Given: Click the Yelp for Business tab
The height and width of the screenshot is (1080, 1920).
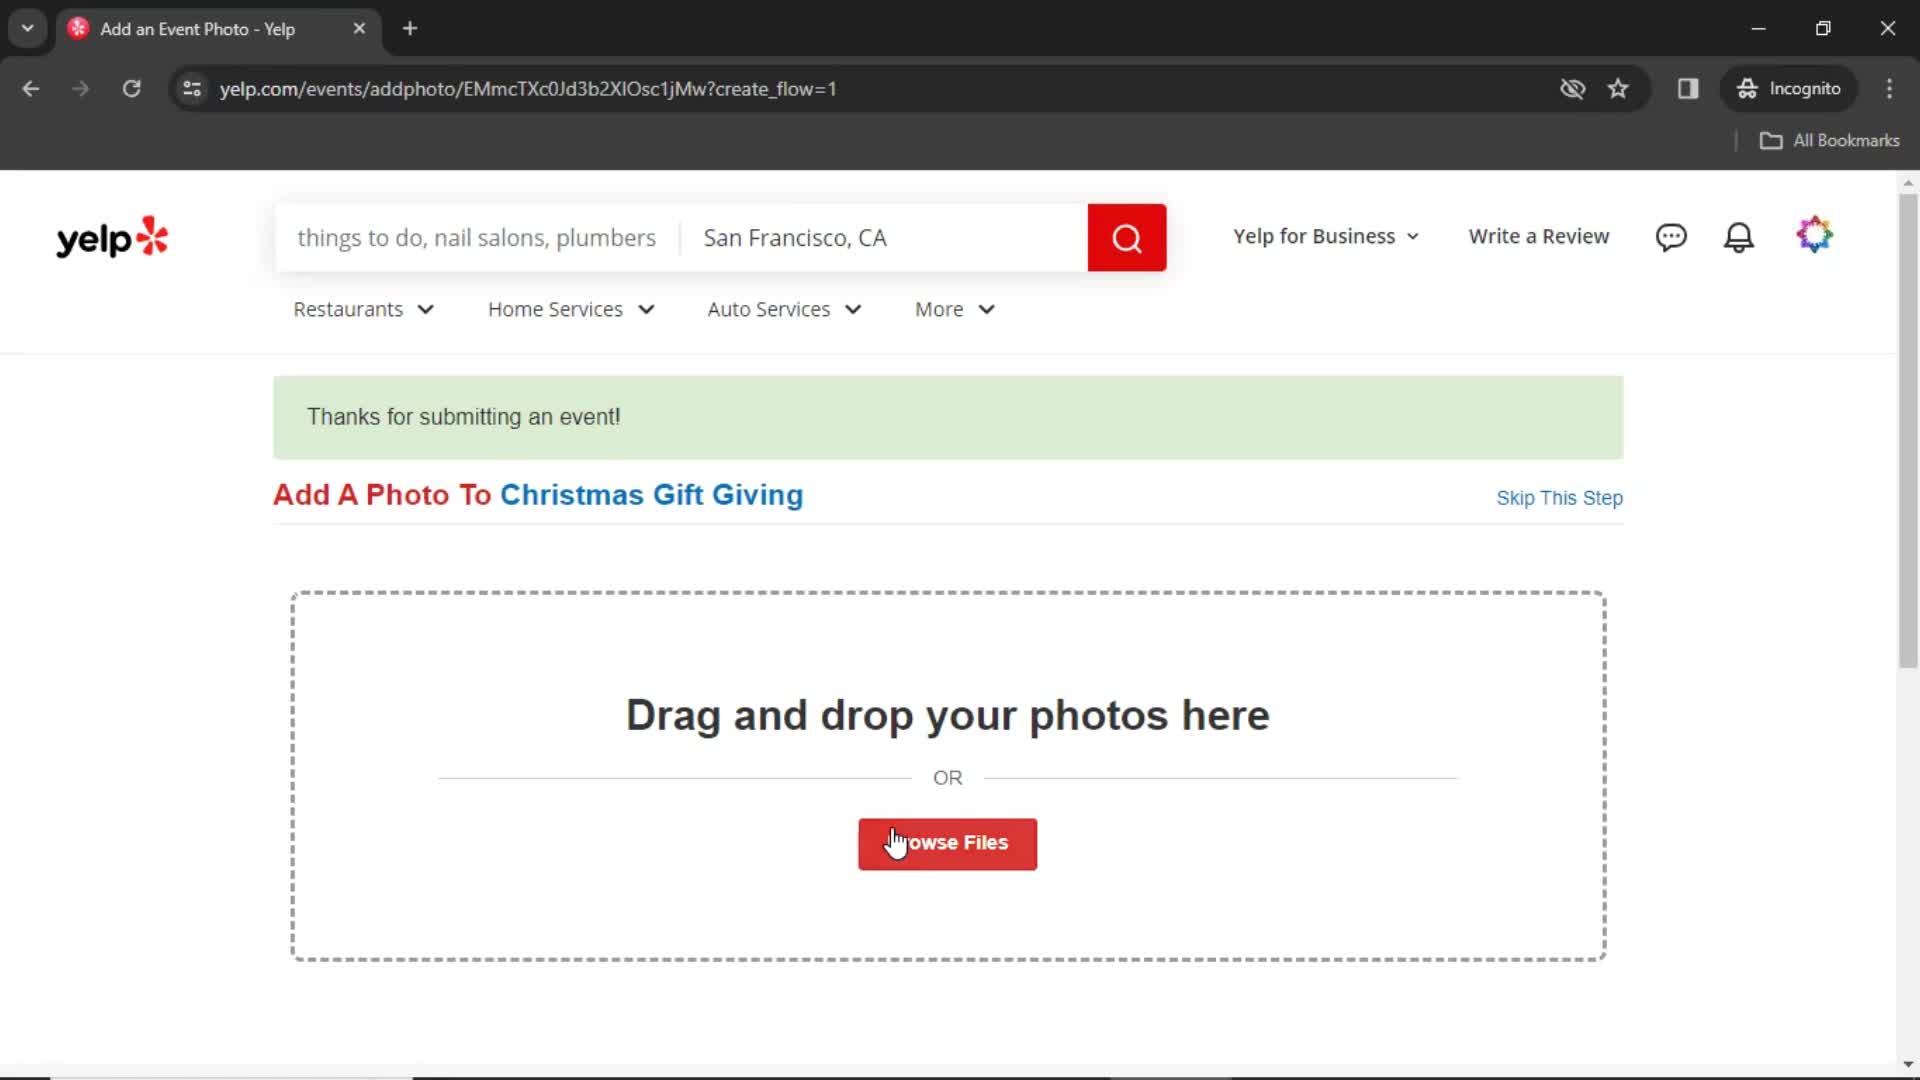Looking at the screenshot, I should click(1317, 236).
